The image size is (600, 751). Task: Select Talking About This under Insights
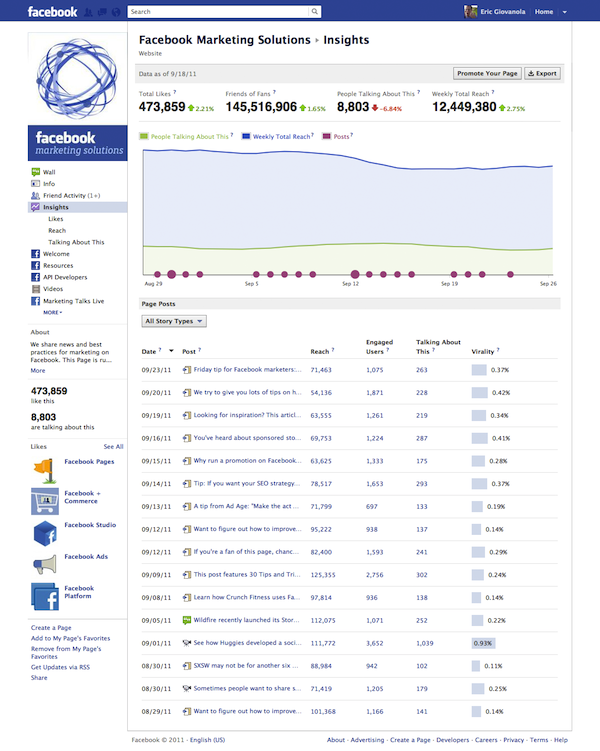(76, 242)
